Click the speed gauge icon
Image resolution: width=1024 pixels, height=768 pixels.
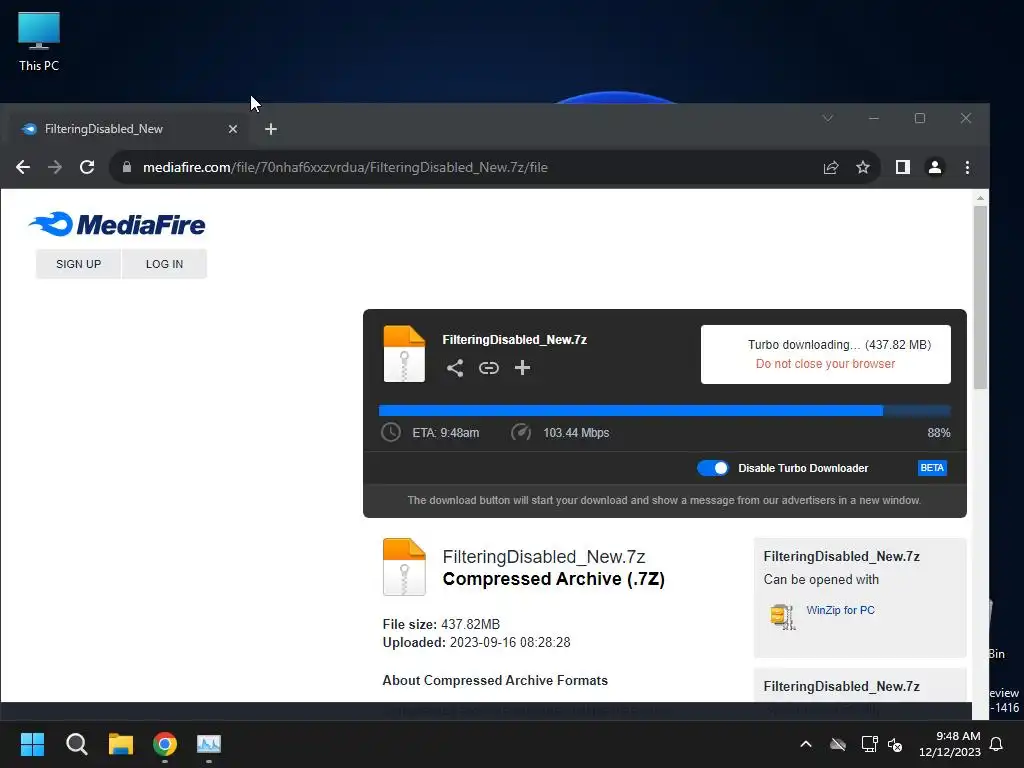520,432
